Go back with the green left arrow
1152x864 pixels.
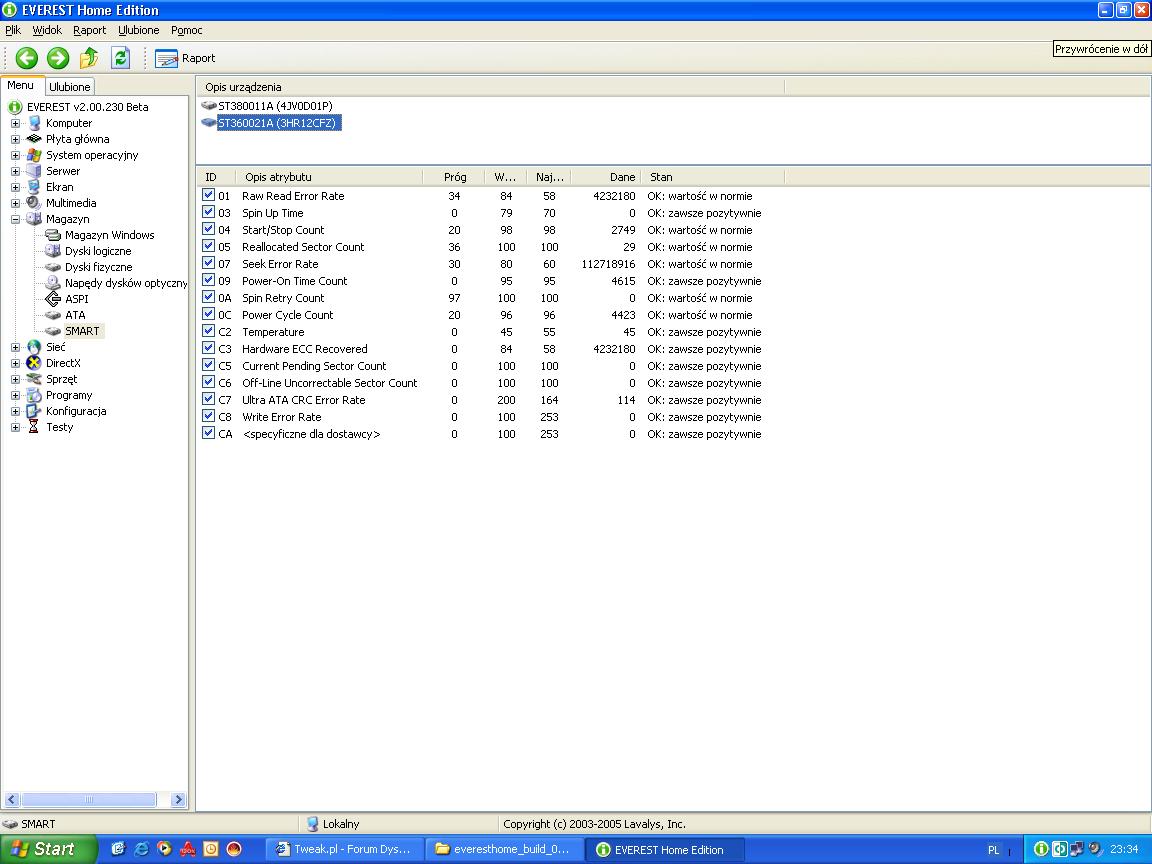click(27, 58)
